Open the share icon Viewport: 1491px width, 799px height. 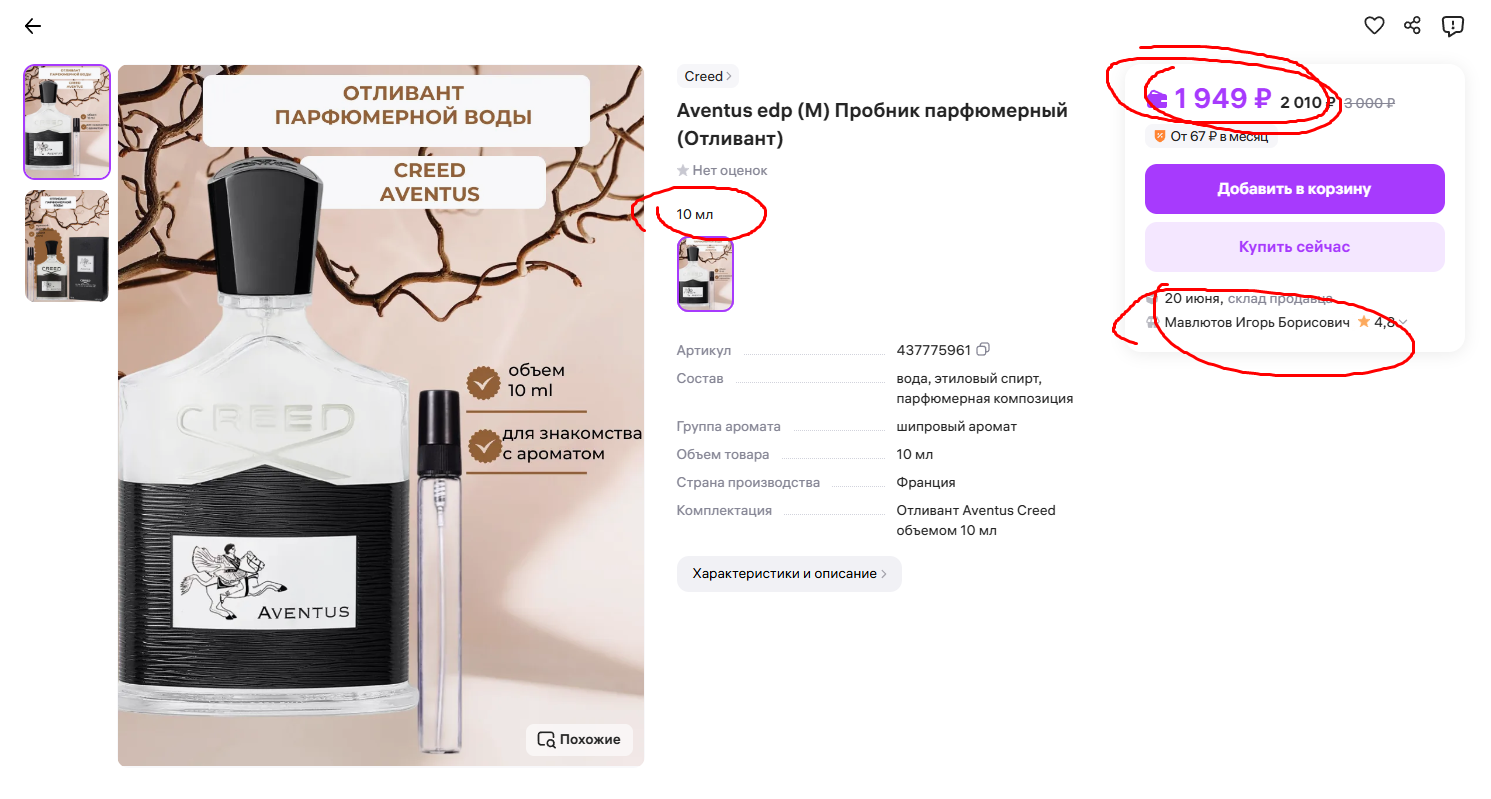pyautogui.click(x=1412, y=26)
